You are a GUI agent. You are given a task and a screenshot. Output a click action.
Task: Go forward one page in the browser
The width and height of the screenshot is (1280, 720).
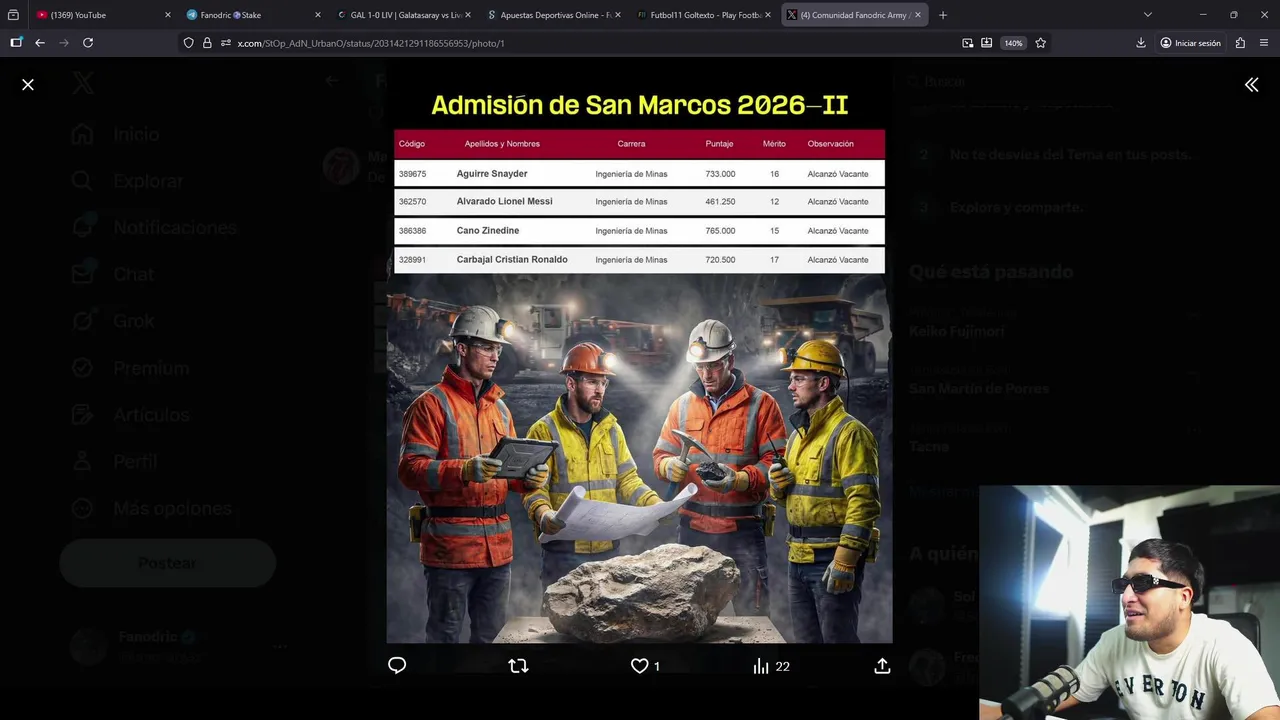click(64, 43)
